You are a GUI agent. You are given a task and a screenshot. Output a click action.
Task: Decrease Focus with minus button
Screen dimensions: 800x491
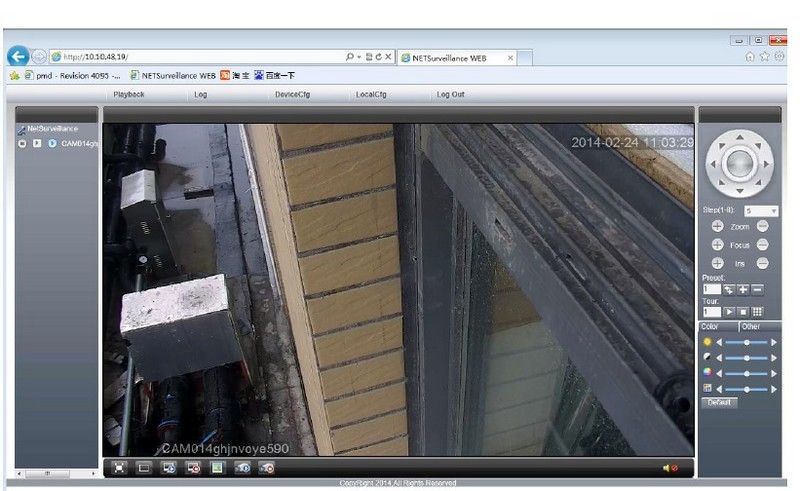(763, 245)
